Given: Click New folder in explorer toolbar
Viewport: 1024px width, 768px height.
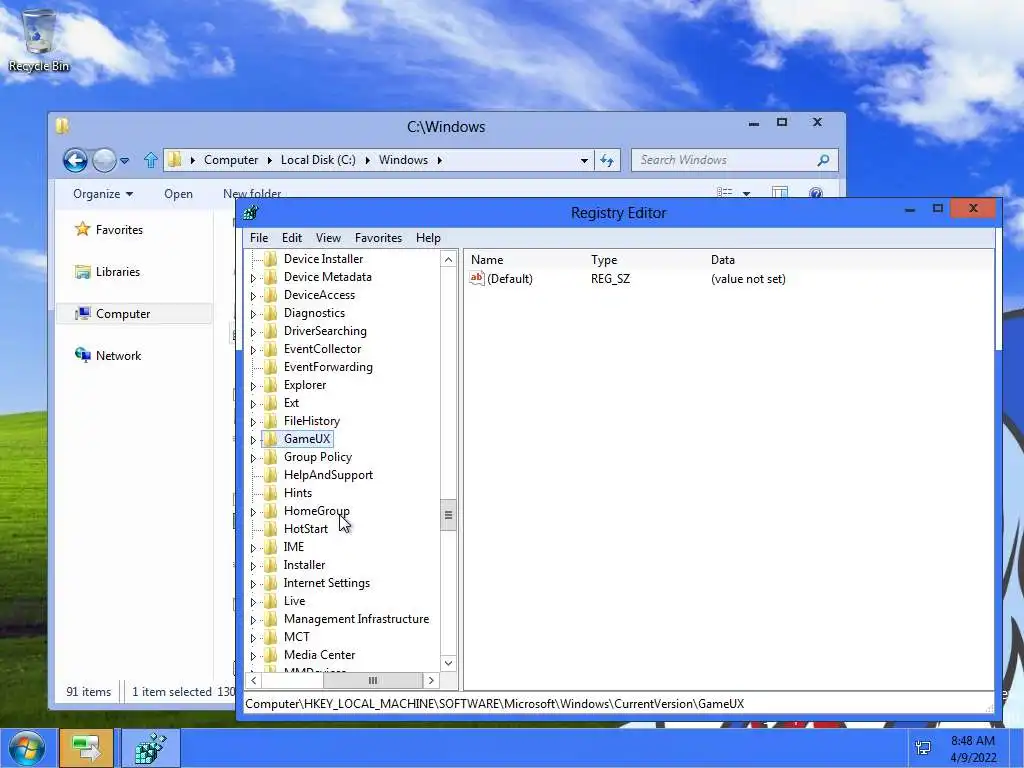Looking at the screenshot, I should click(252, 193).
